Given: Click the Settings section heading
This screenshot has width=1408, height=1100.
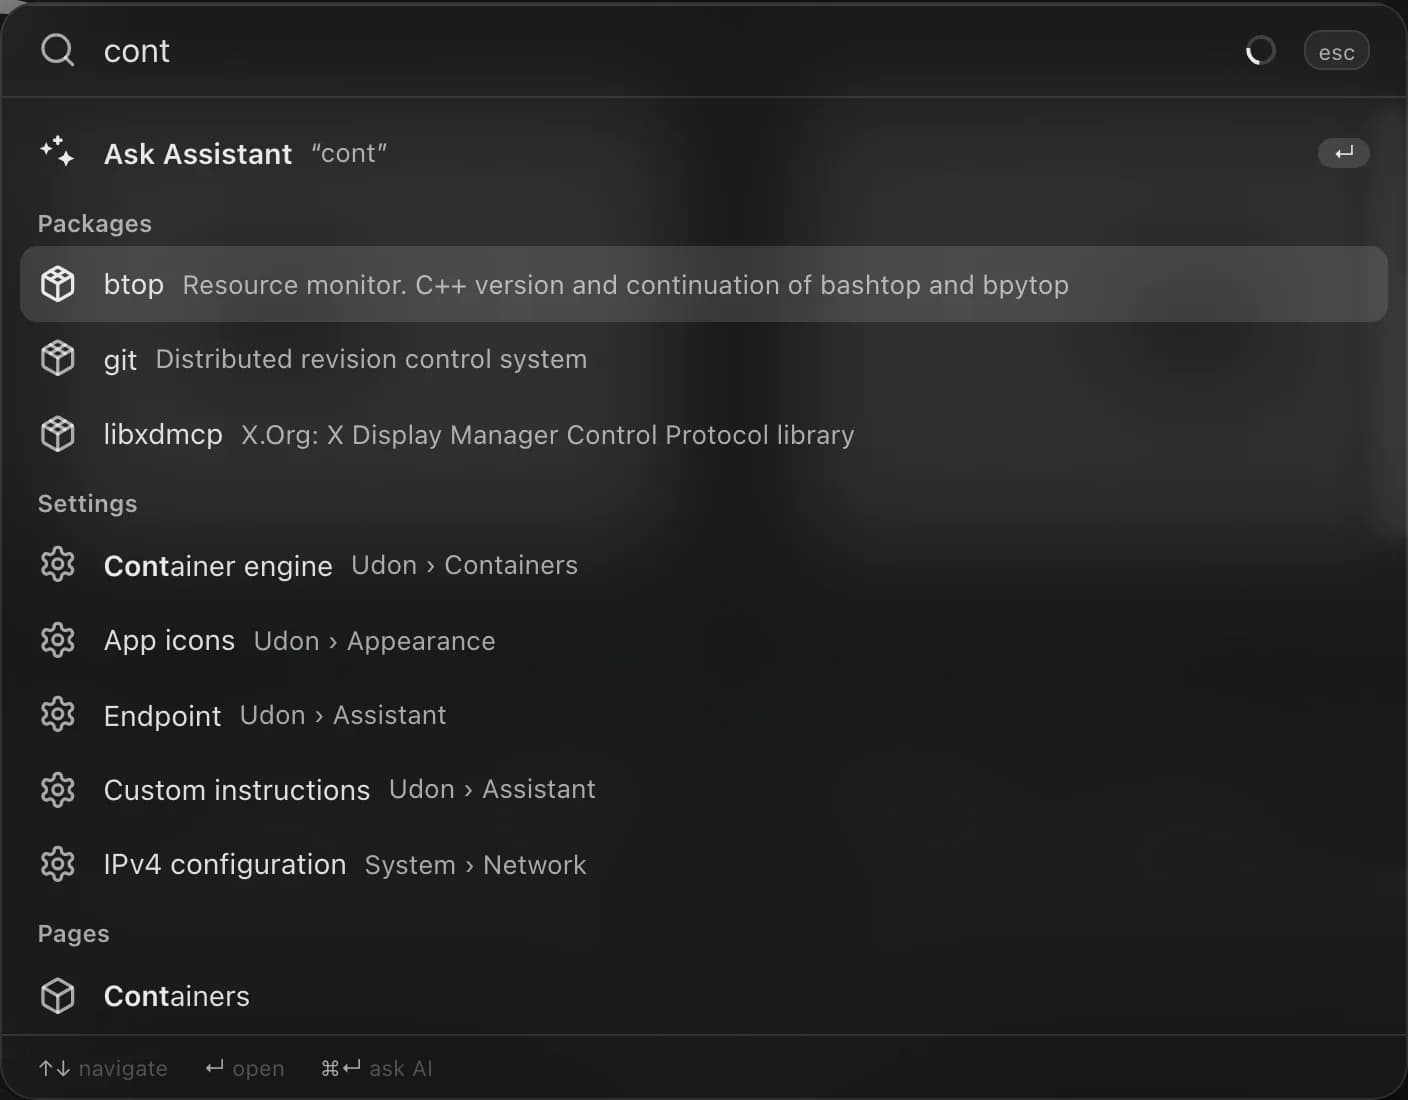Looking at the screenshot, I should (87, 503).
